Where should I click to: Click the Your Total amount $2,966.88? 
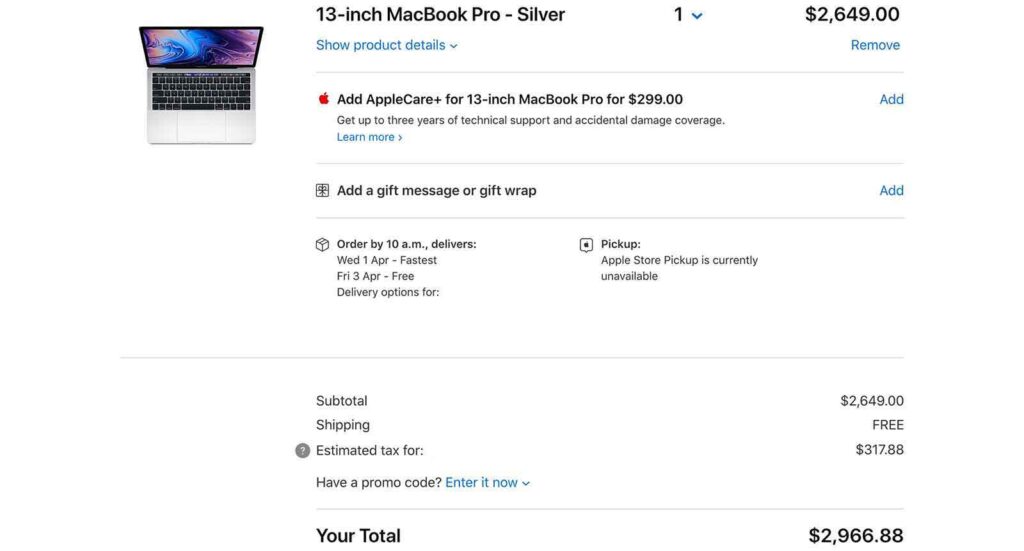(856, 536)
